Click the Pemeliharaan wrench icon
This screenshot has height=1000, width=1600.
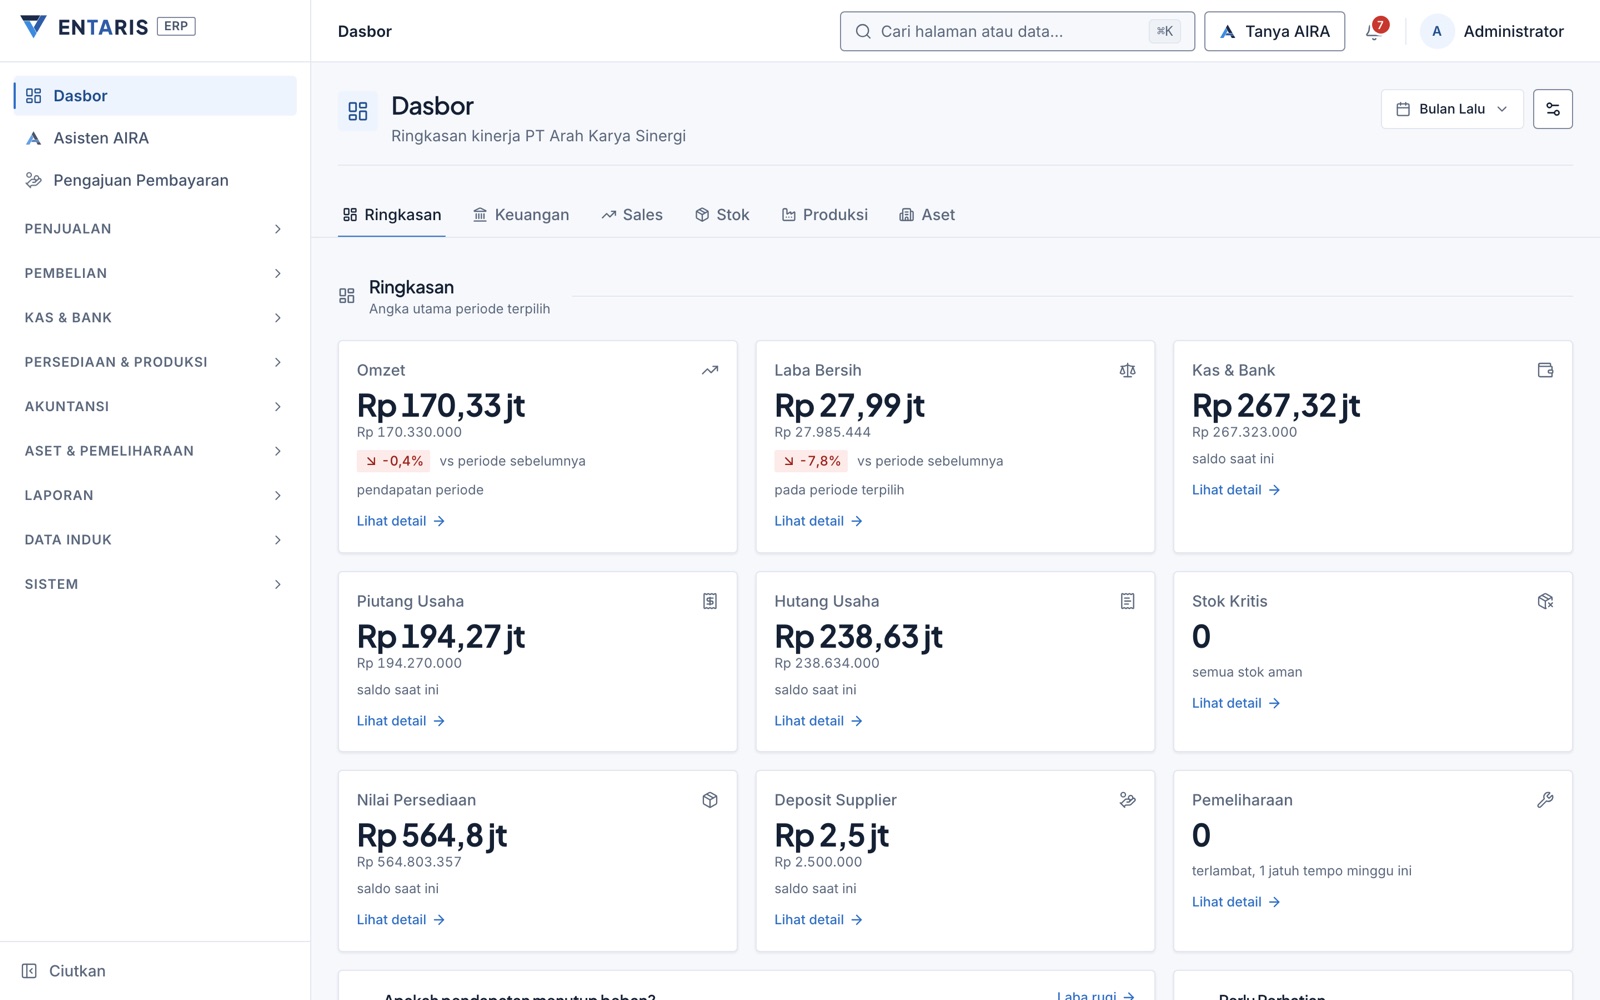point(1545,800)
